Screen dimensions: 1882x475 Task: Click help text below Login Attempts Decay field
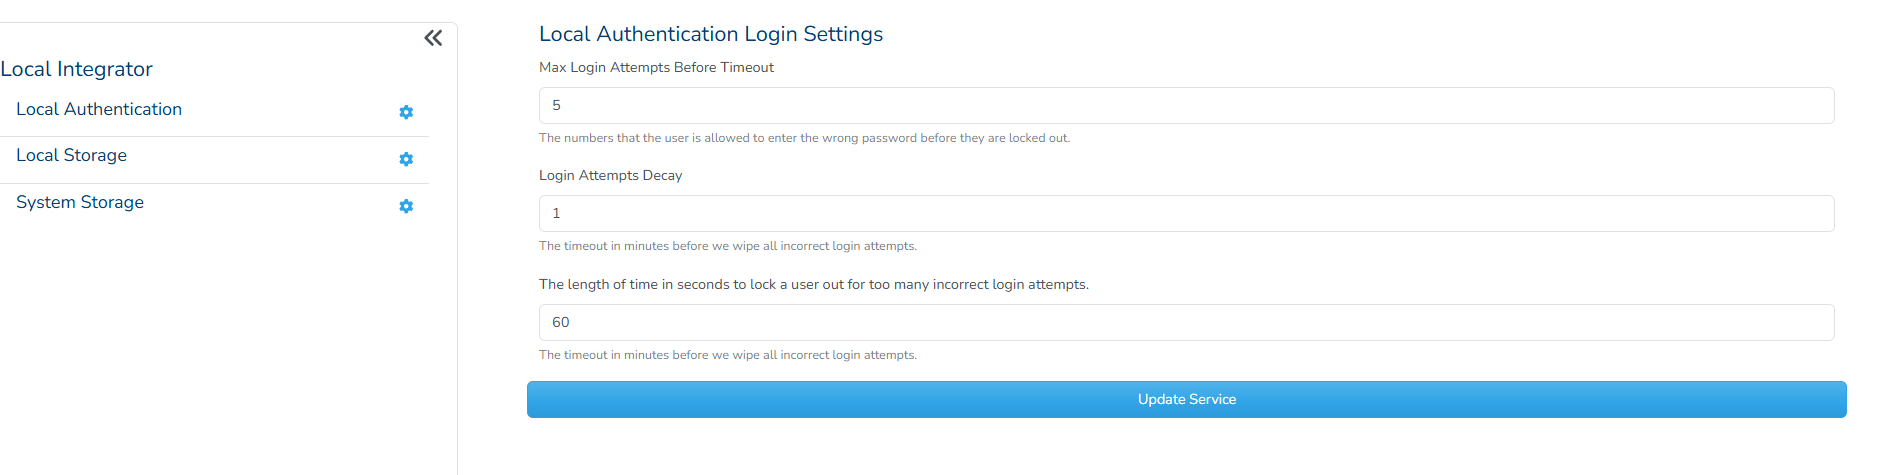(727, 246)
